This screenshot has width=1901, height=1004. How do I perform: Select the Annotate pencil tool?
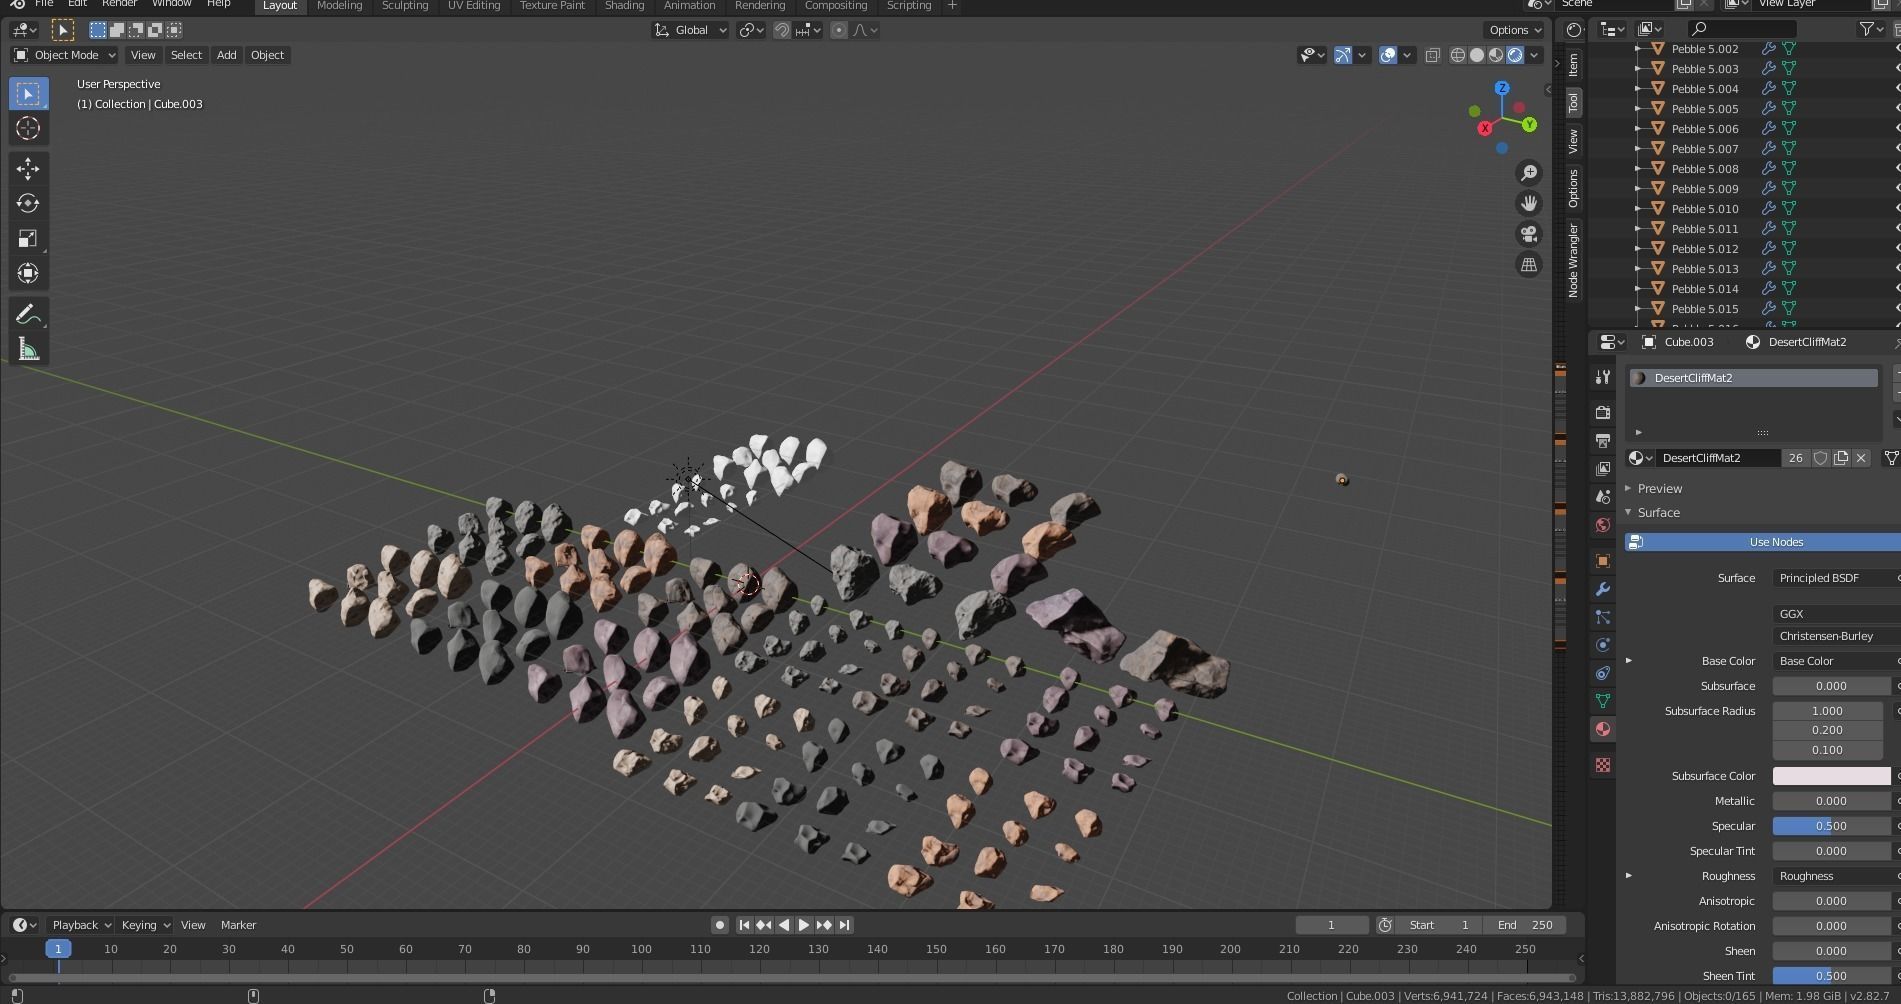[28, 314]
